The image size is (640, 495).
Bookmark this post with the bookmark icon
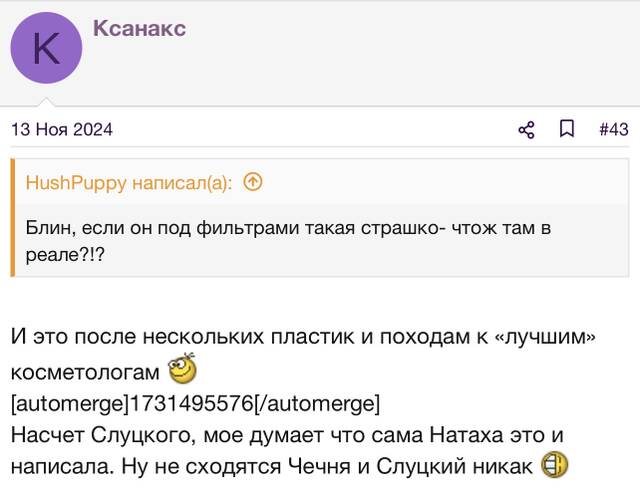coord(567,129)
